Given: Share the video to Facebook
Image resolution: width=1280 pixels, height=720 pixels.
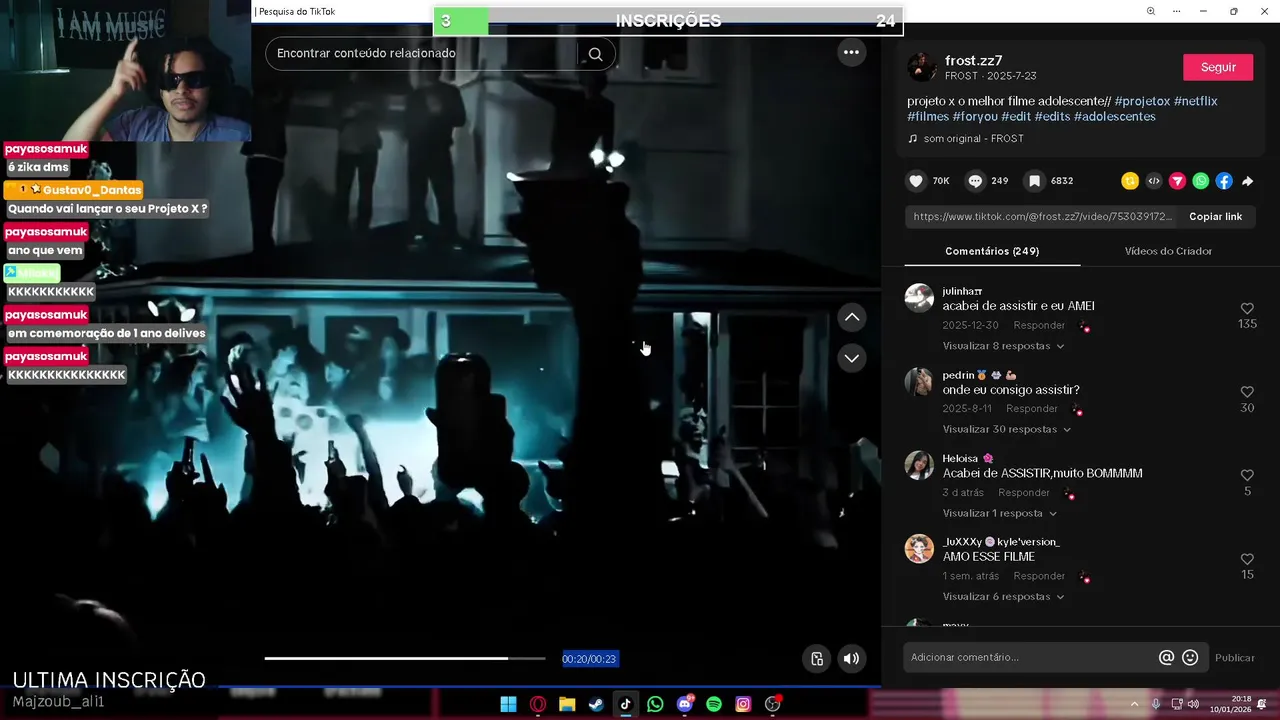Looking at the screenshot, I should pyautogui.click(x=1224, y=181).
